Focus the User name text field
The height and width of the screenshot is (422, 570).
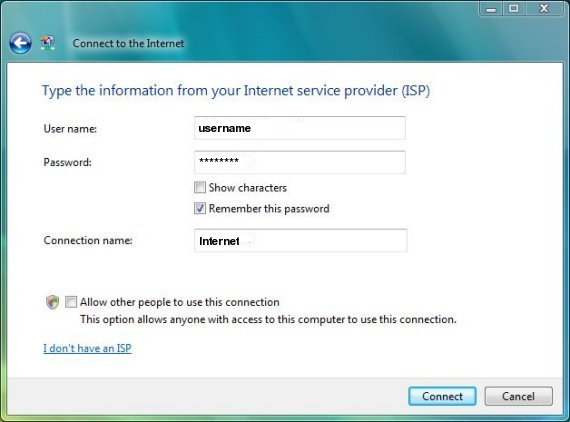click(300, 128)
